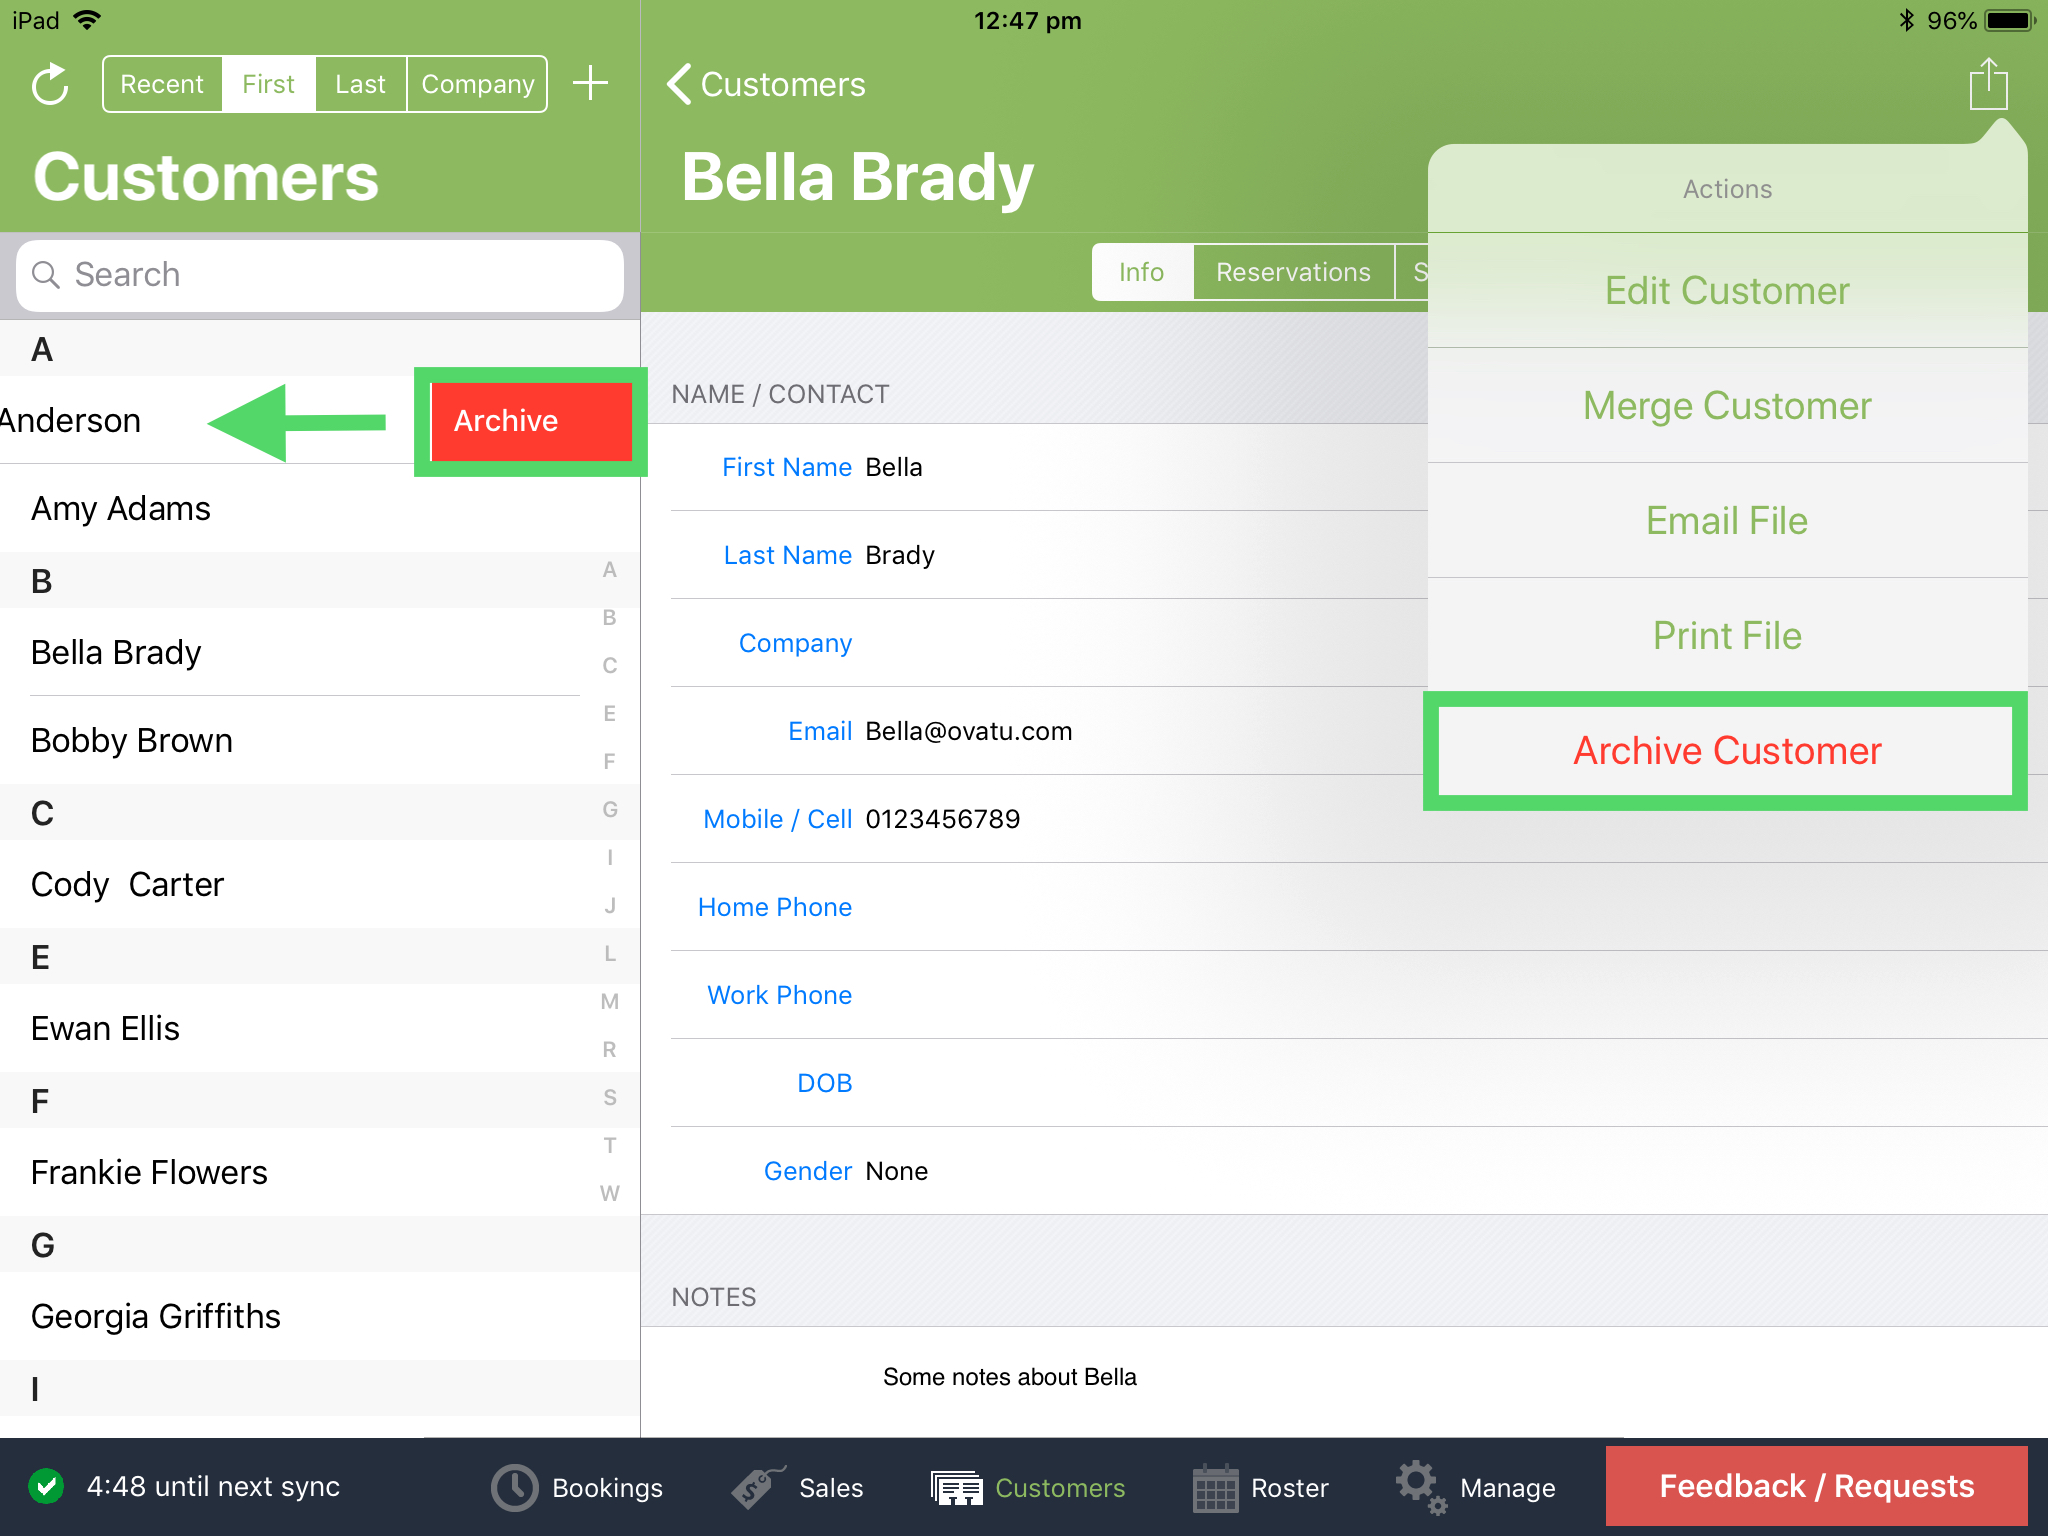2048x1536 pixels.
Task: Jump to letter C in index
Action: tap(609, 666)
